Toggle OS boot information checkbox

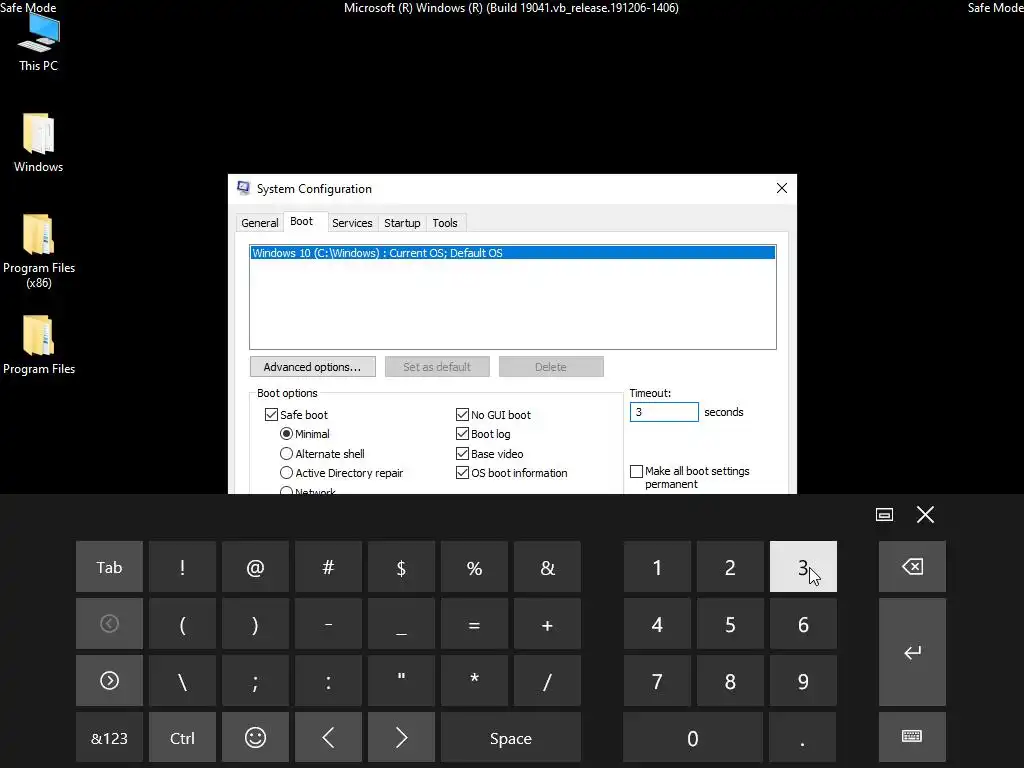coord(462,473)
